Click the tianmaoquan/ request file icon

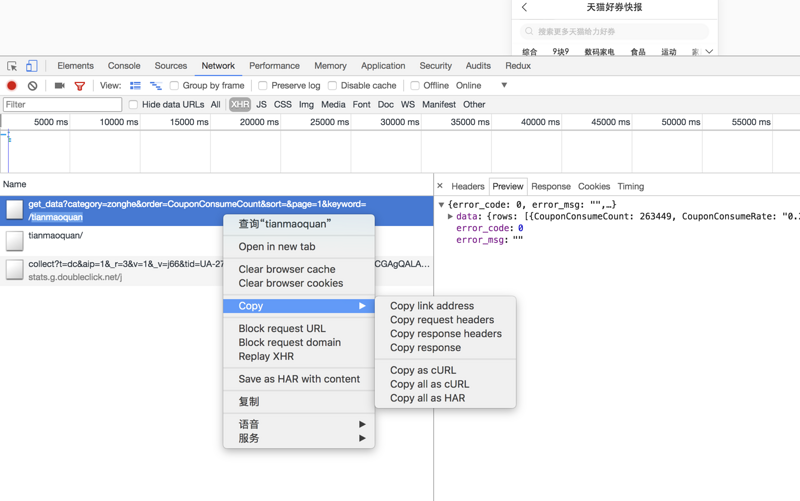[14, 241]
